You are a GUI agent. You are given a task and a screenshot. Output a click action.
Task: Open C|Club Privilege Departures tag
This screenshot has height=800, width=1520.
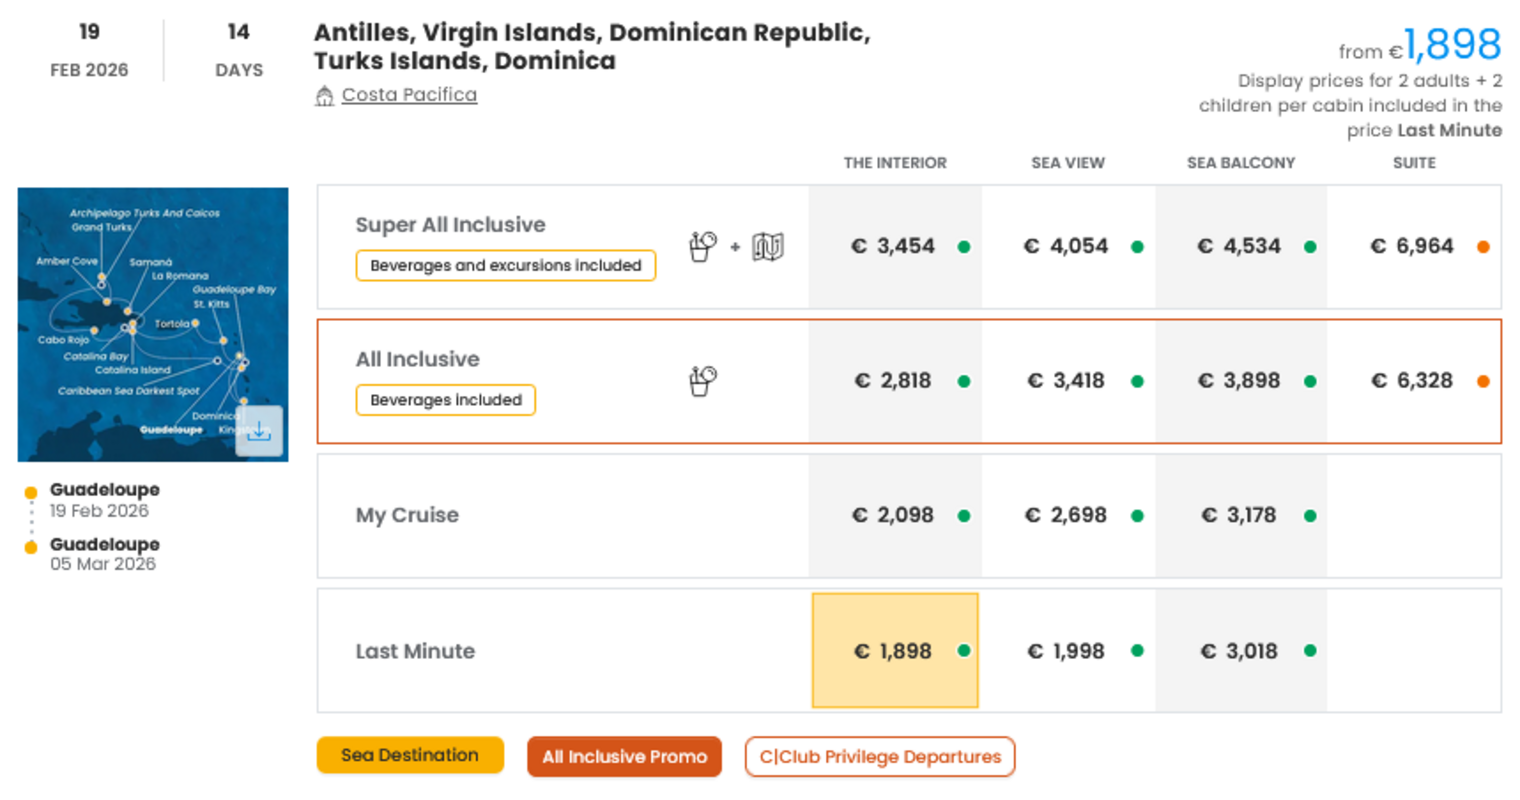pyautogui.click(x=880, y=757)
